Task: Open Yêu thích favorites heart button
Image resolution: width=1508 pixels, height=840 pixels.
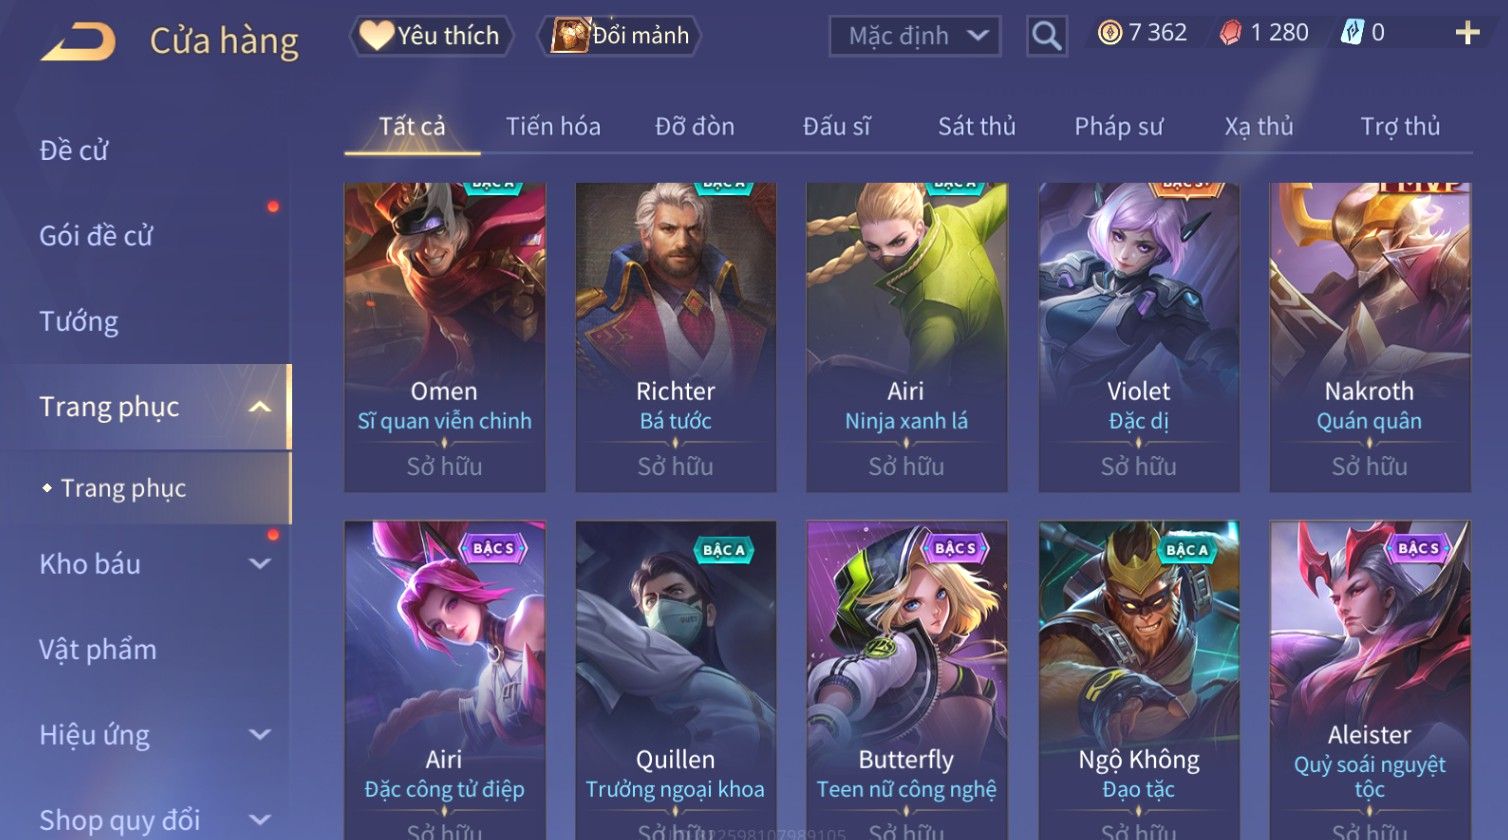Action: click(x=431, y=36)
